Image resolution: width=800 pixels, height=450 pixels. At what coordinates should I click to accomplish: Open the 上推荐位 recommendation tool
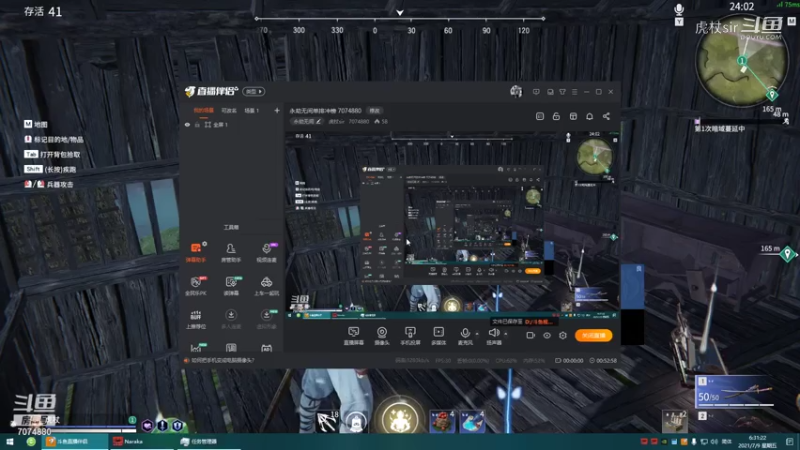pos(196,319)
